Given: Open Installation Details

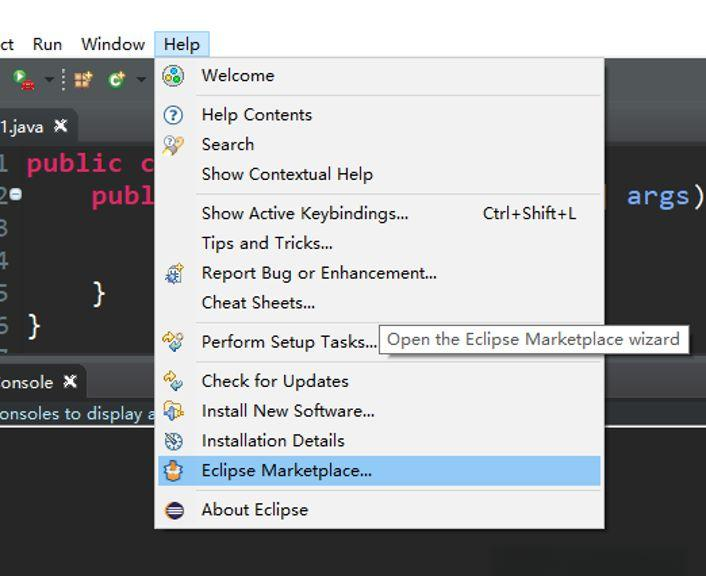Looking at the screenshot, I should pos(379,440).
